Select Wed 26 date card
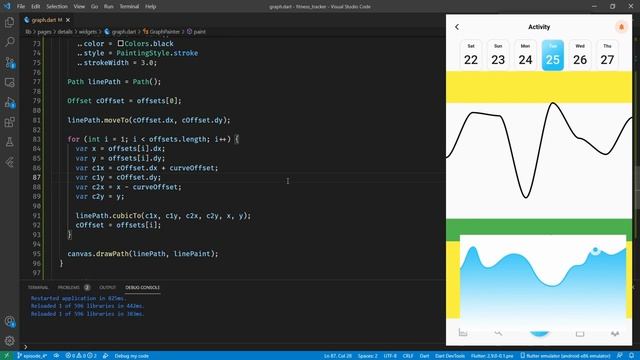This screenshot has width=640, height=360. coord(580,55)
